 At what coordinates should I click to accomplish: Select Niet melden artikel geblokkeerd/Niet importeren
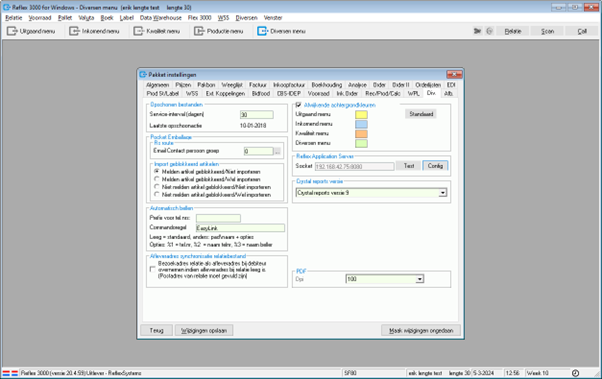point(157,187)
